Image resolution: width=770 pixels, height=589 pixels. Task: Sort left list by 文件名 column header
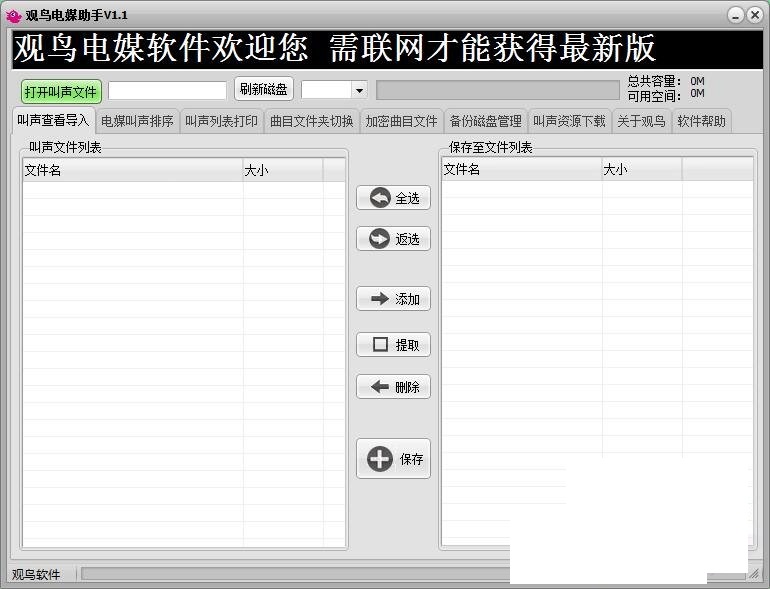[132, 171]
